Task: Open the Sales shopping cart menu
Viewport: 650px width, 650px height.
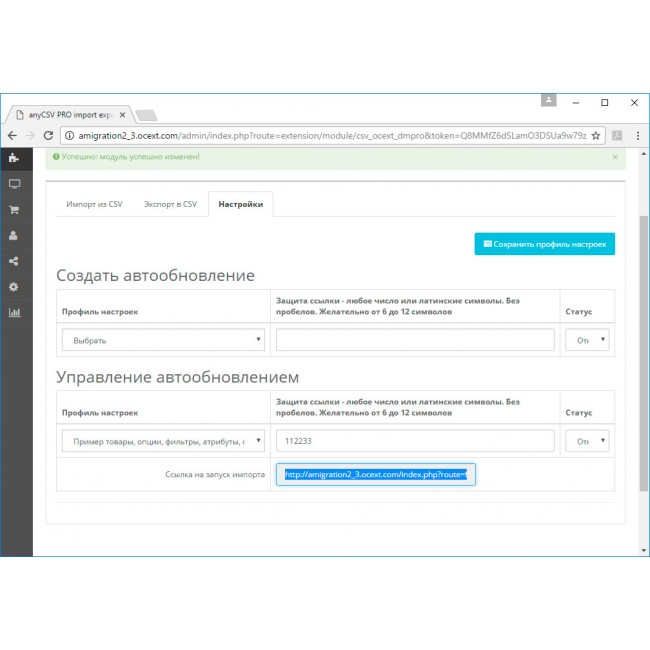Action: [x=14, y=210]
